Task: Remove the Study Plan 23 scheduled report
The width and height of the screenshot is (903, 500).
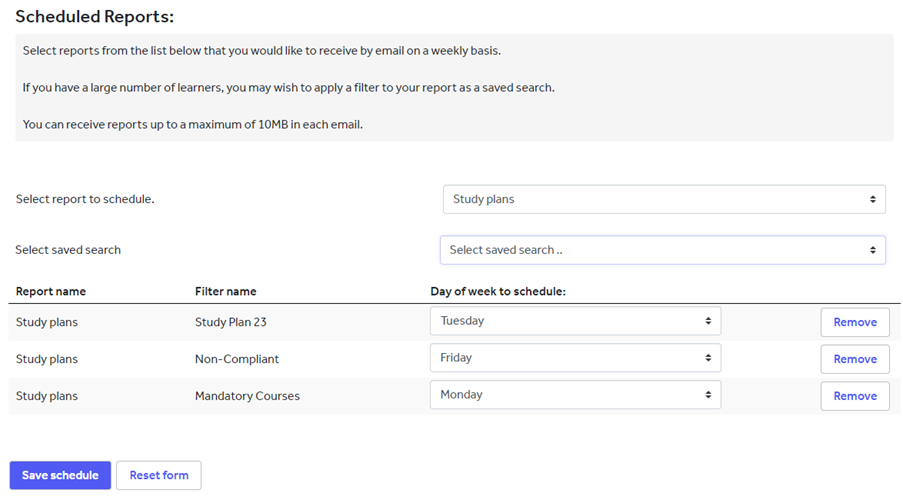Action: pyautogui.click(x=855, y=322)
